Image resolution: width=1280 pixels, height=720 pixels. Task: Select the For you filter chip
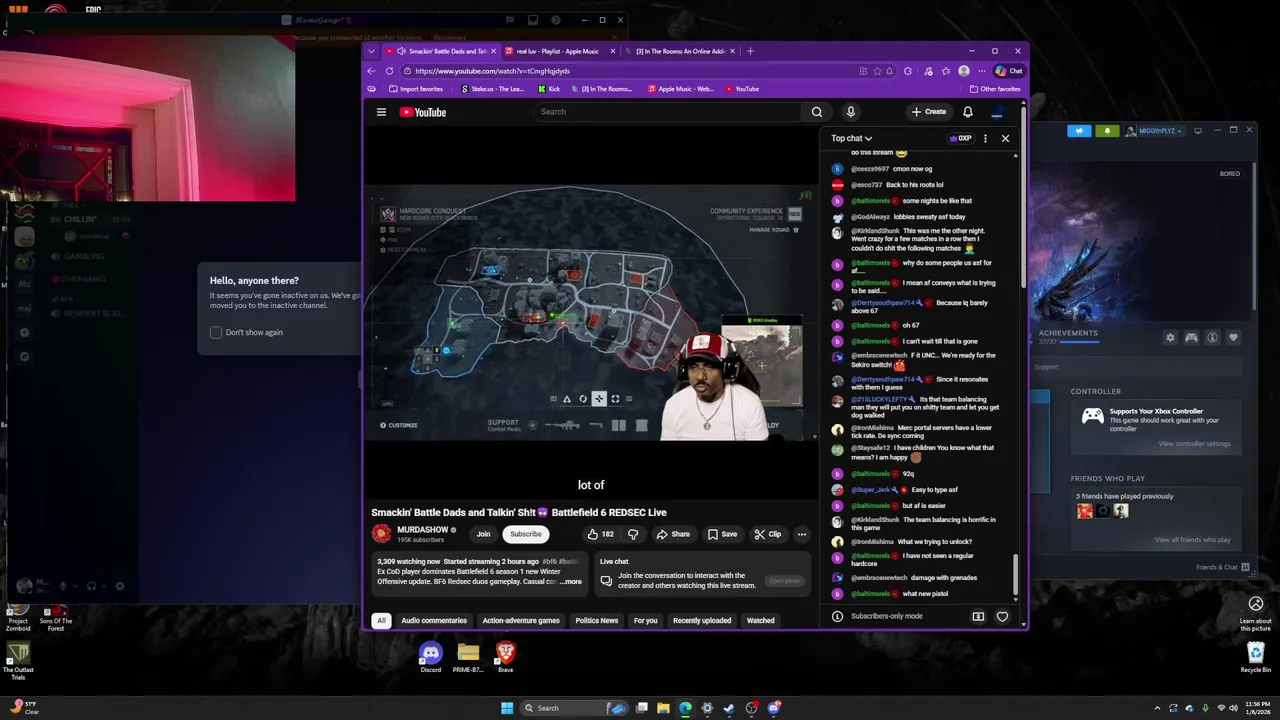(646, 620)
